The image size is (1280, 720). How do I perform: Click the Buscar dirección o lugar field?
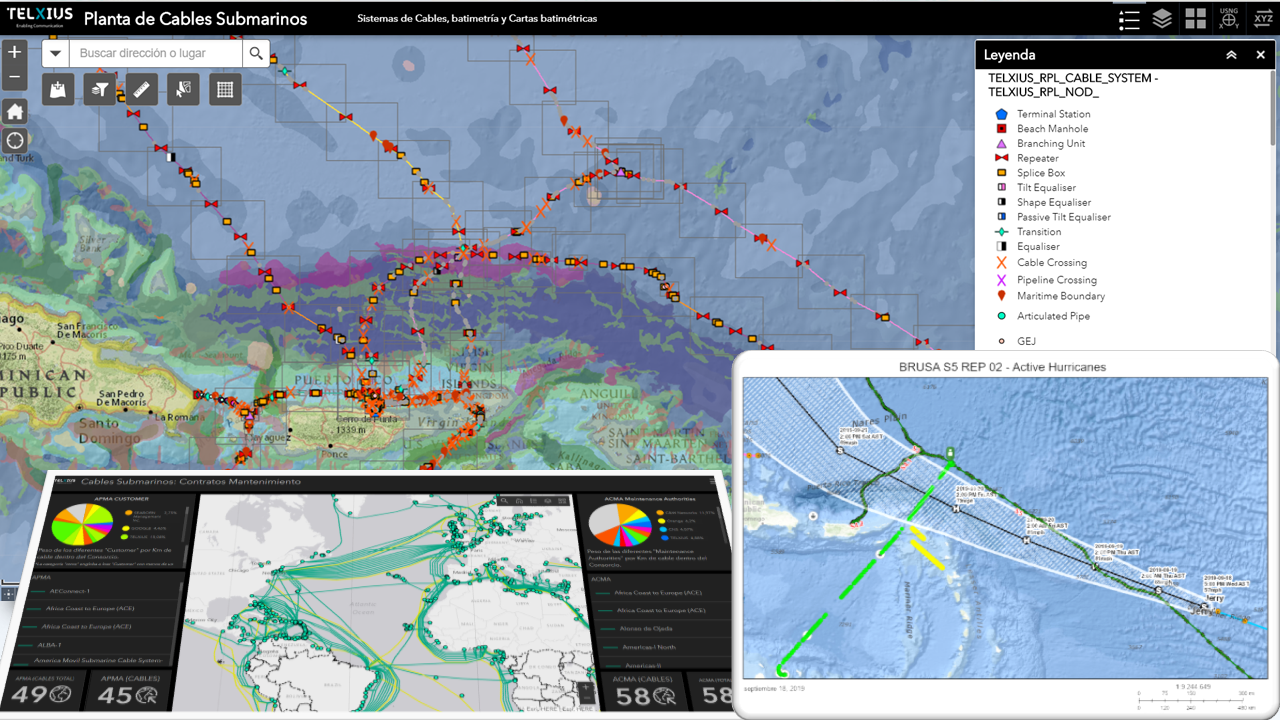(155, 53)
